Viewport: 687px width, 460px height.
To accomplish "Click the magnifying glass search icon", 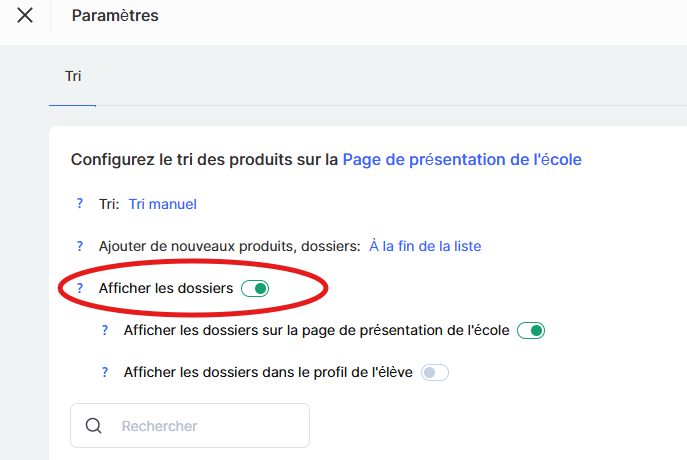I will point(94,426).
